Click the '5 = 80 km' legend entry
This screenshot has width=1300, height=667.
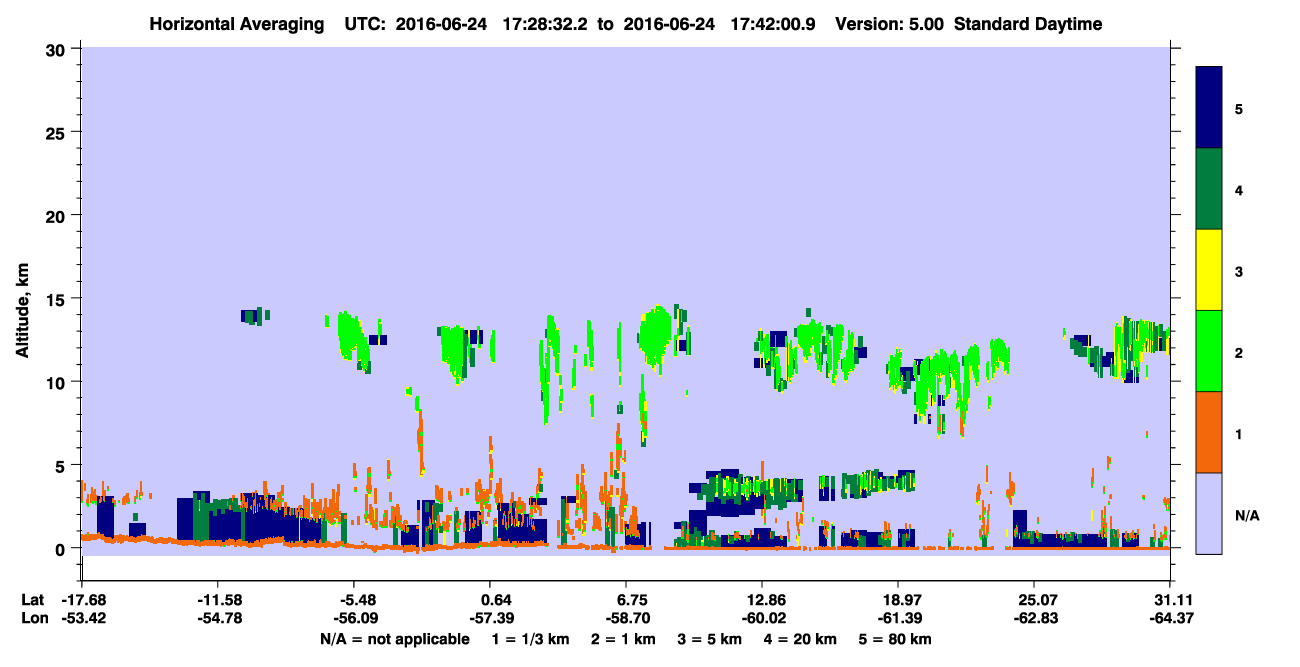tap(897, 639)
